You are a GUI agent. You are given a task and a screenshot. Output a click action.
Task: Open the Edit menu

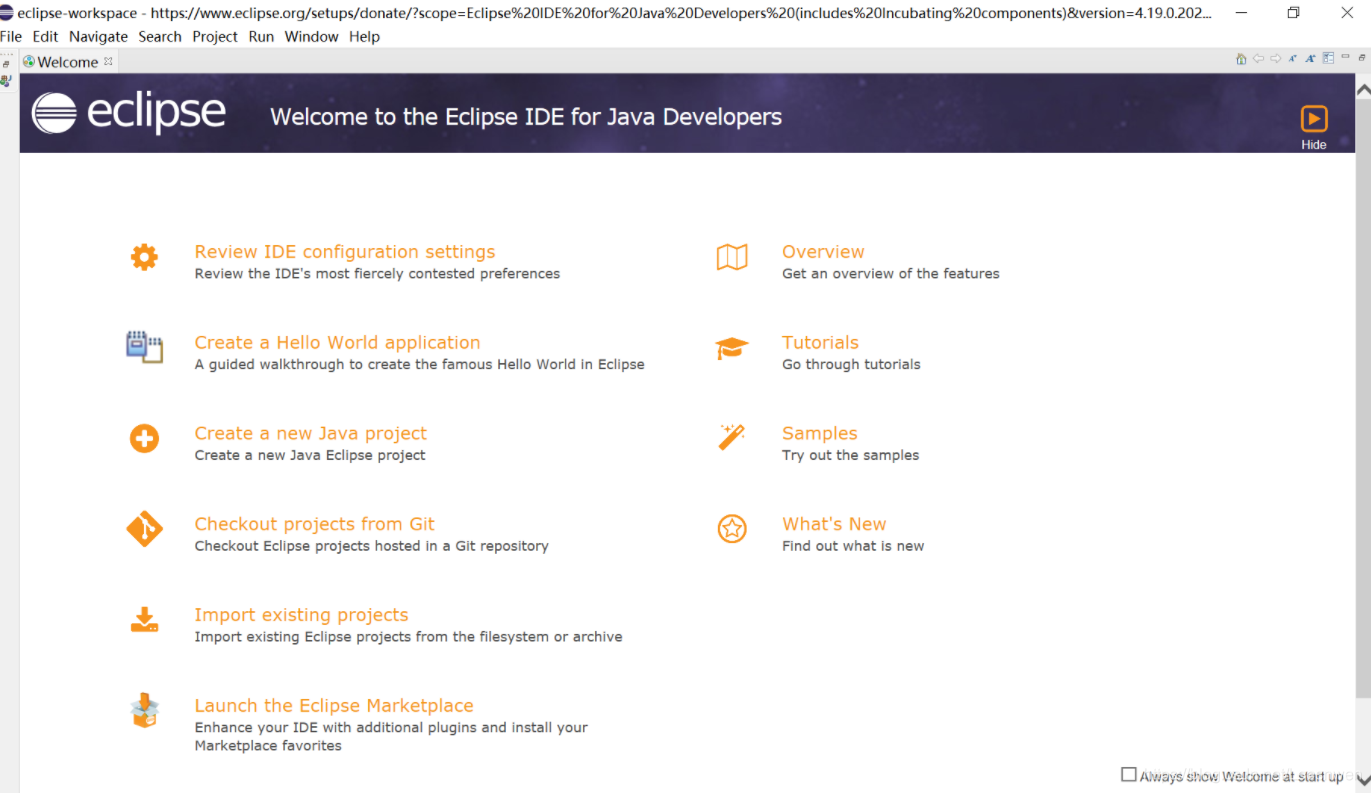[x=45, y=36]
